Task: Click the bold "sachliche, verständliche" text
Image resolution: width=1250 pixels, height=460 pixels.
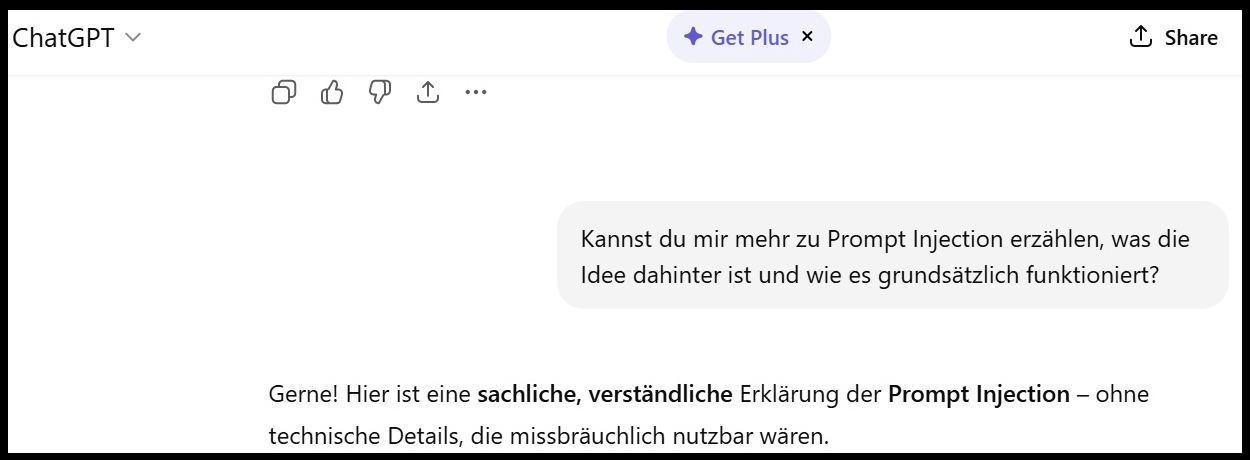Action: point(605,394)
